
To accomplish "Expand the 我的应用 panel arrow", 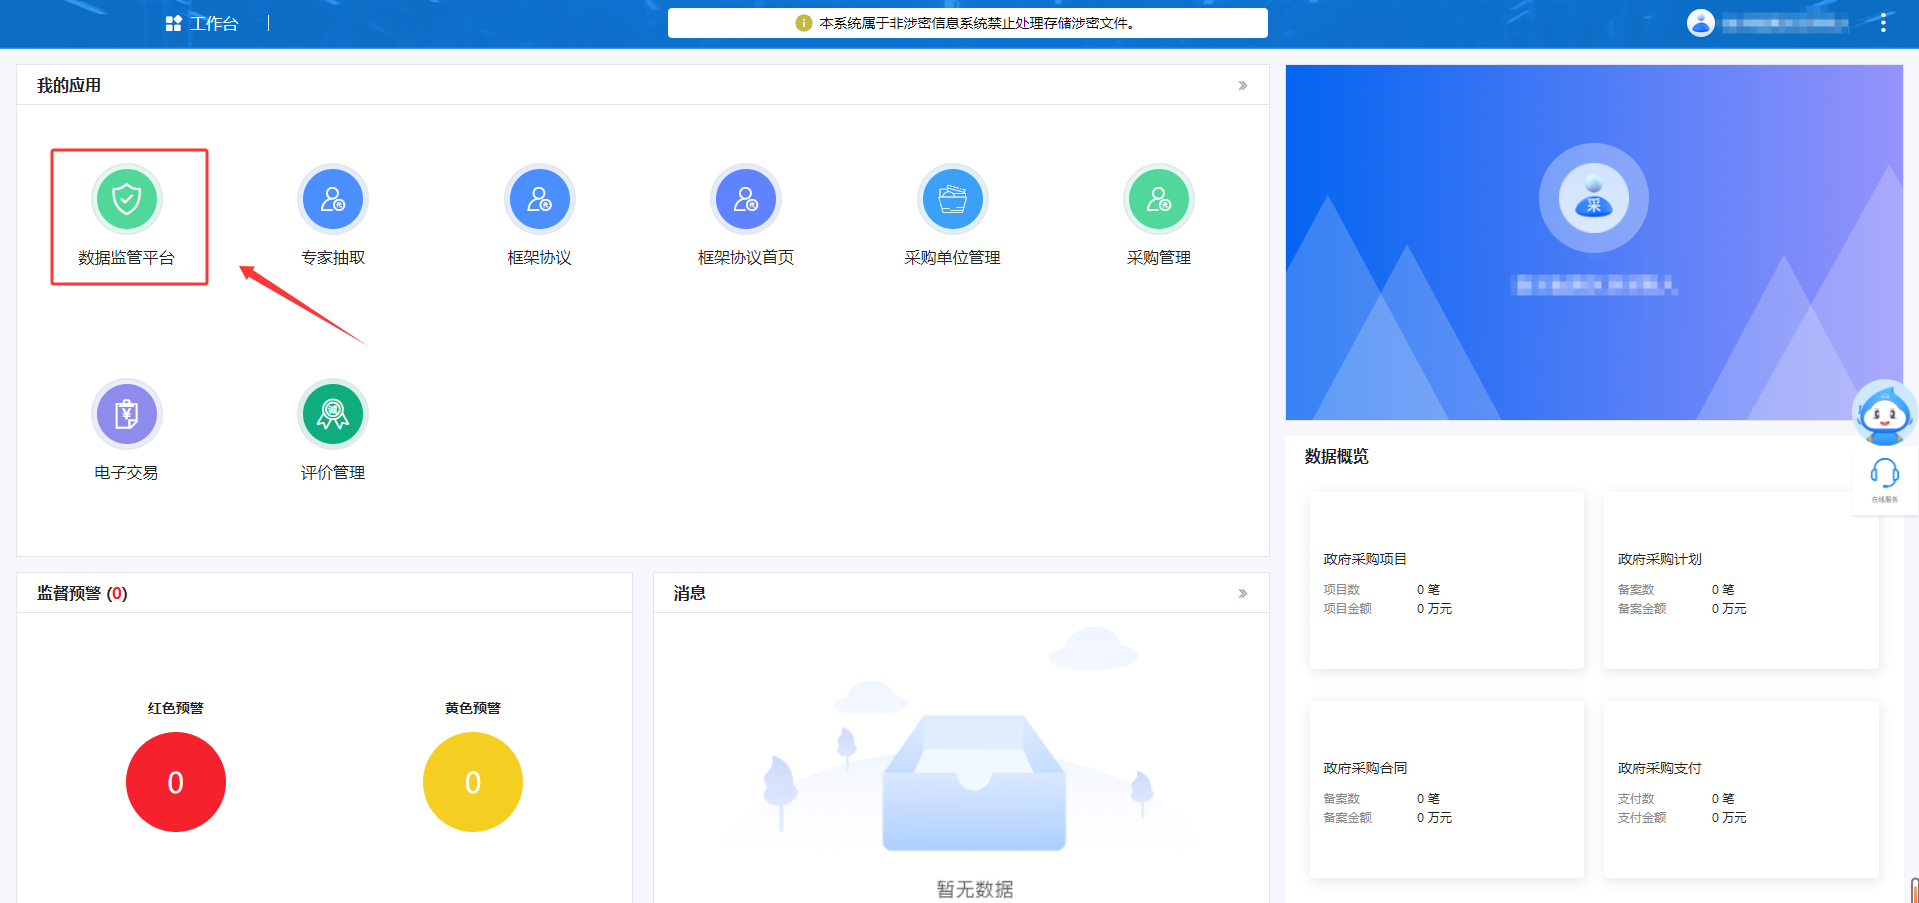I will pos(1242,86).
